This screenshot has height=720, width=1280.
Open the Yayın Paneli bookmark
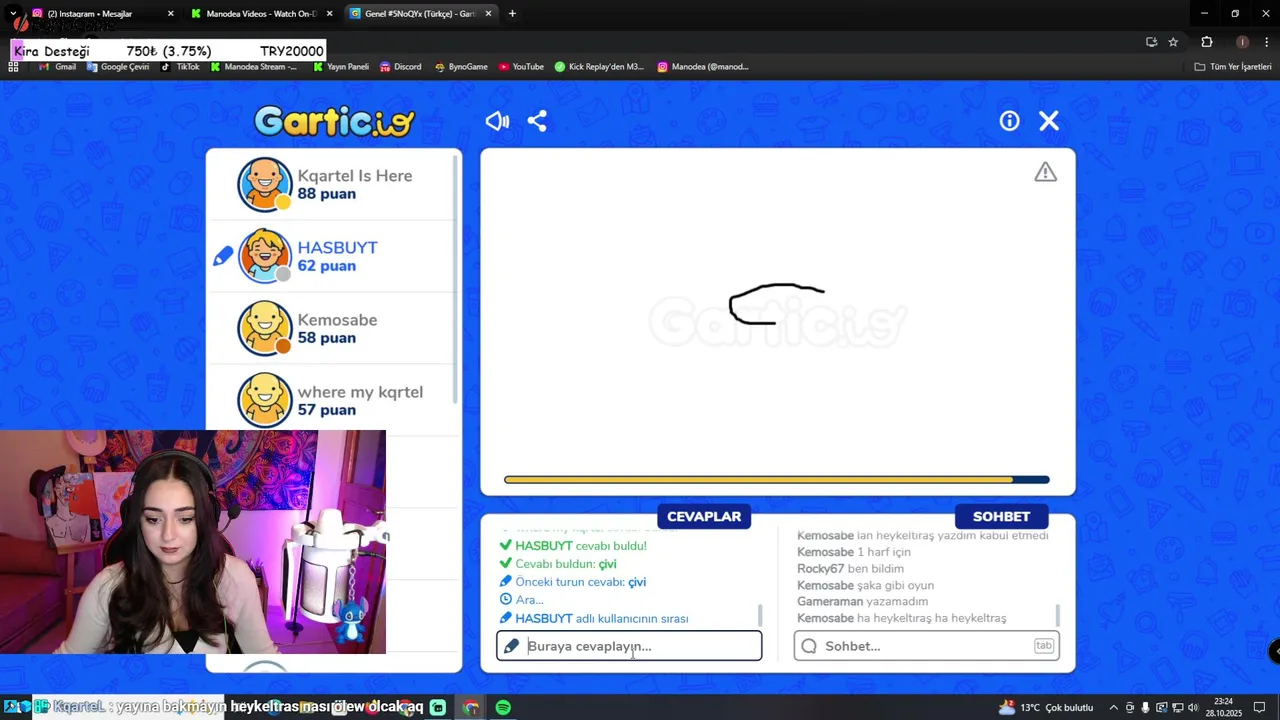click(341, 67)
